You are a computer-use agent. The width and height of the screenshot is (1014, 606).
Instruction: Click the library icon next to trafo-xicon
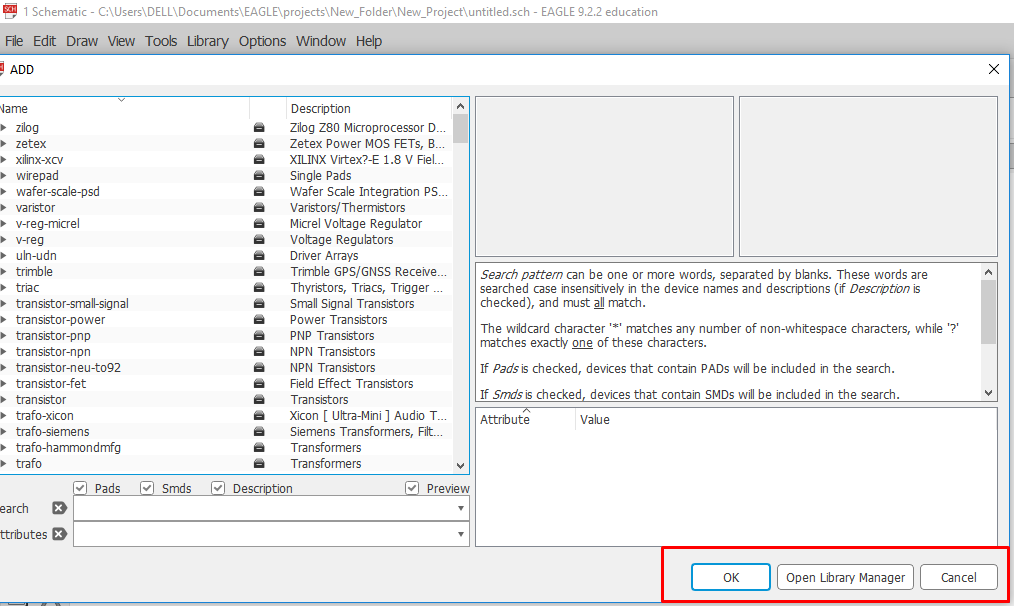(259, 416)
